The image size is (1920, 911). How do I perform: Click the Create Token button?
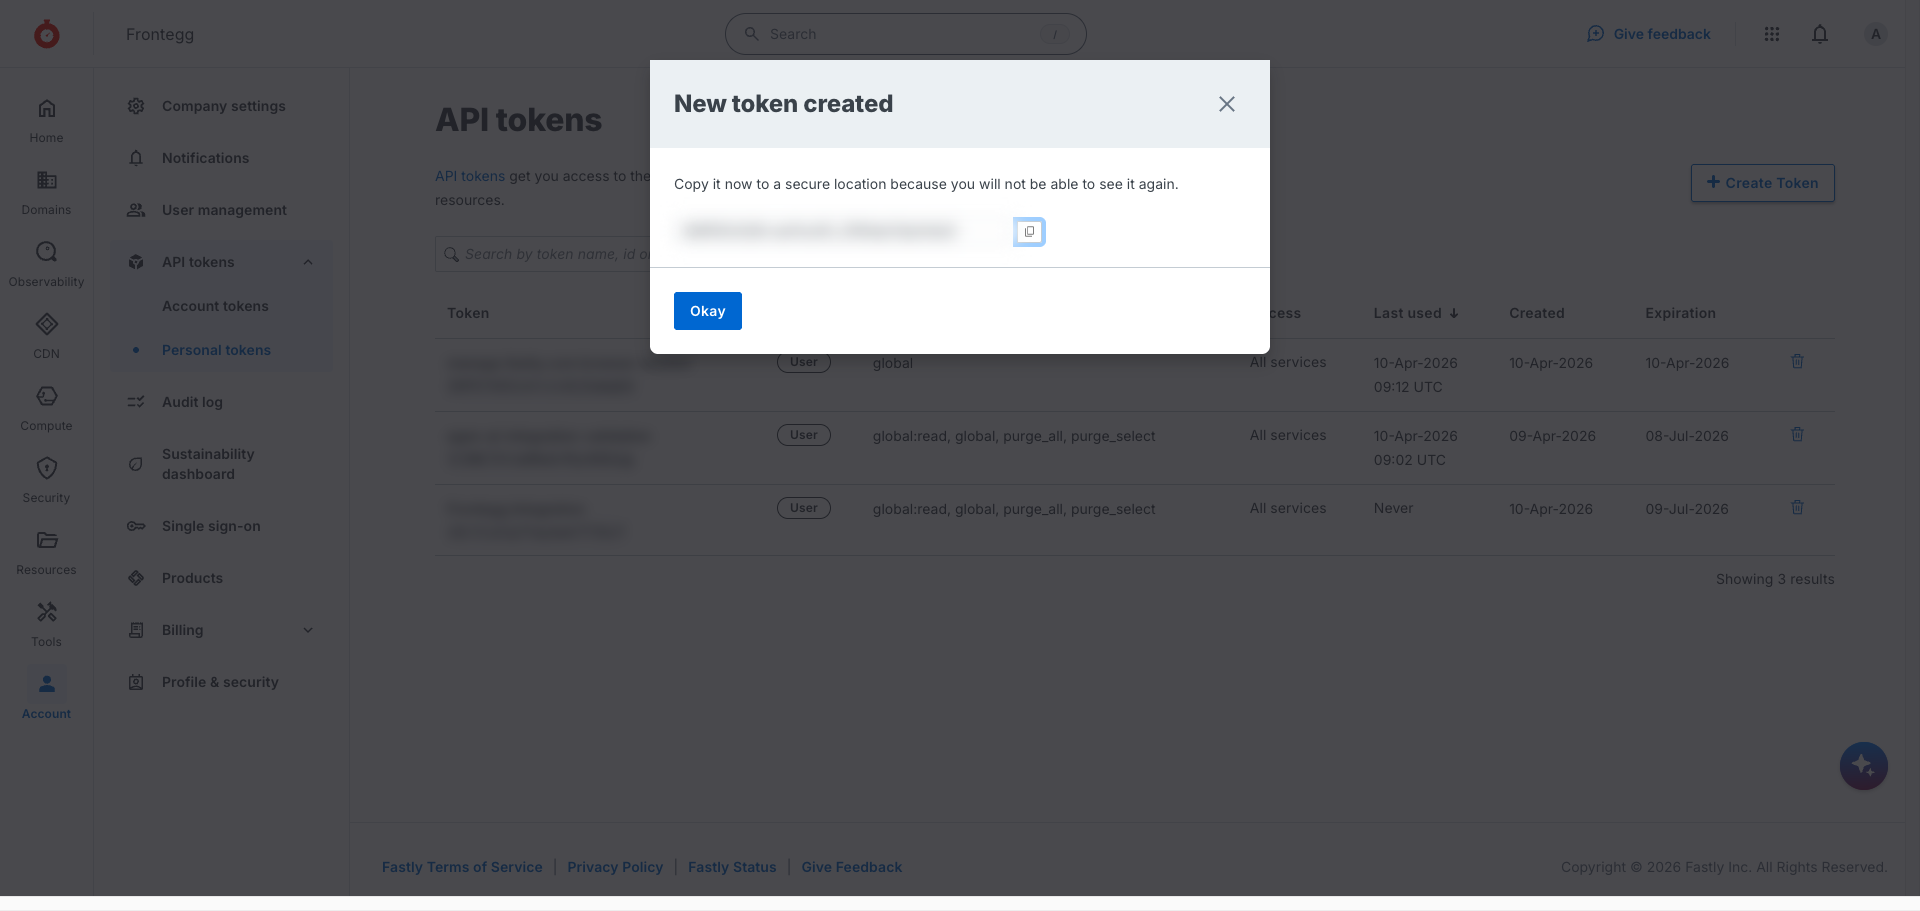[1762, 183]
